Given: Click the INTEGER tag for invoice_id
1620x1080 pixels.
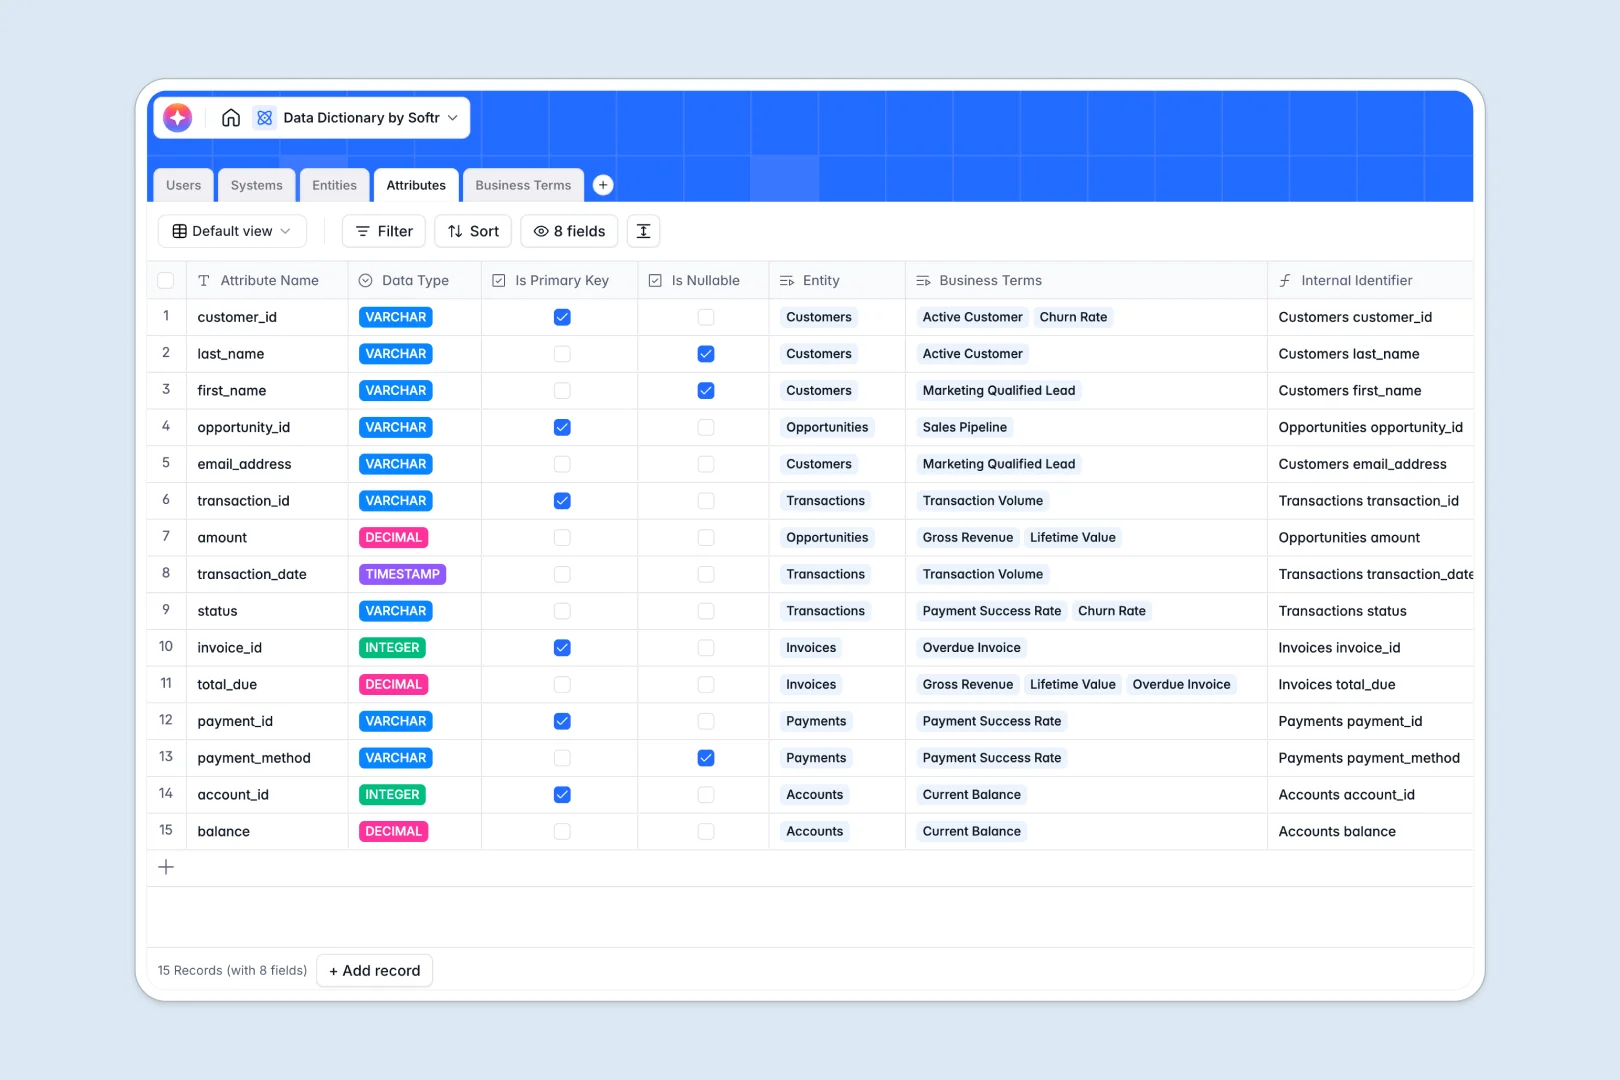Looking at the screenshot, I should point(393,648).
